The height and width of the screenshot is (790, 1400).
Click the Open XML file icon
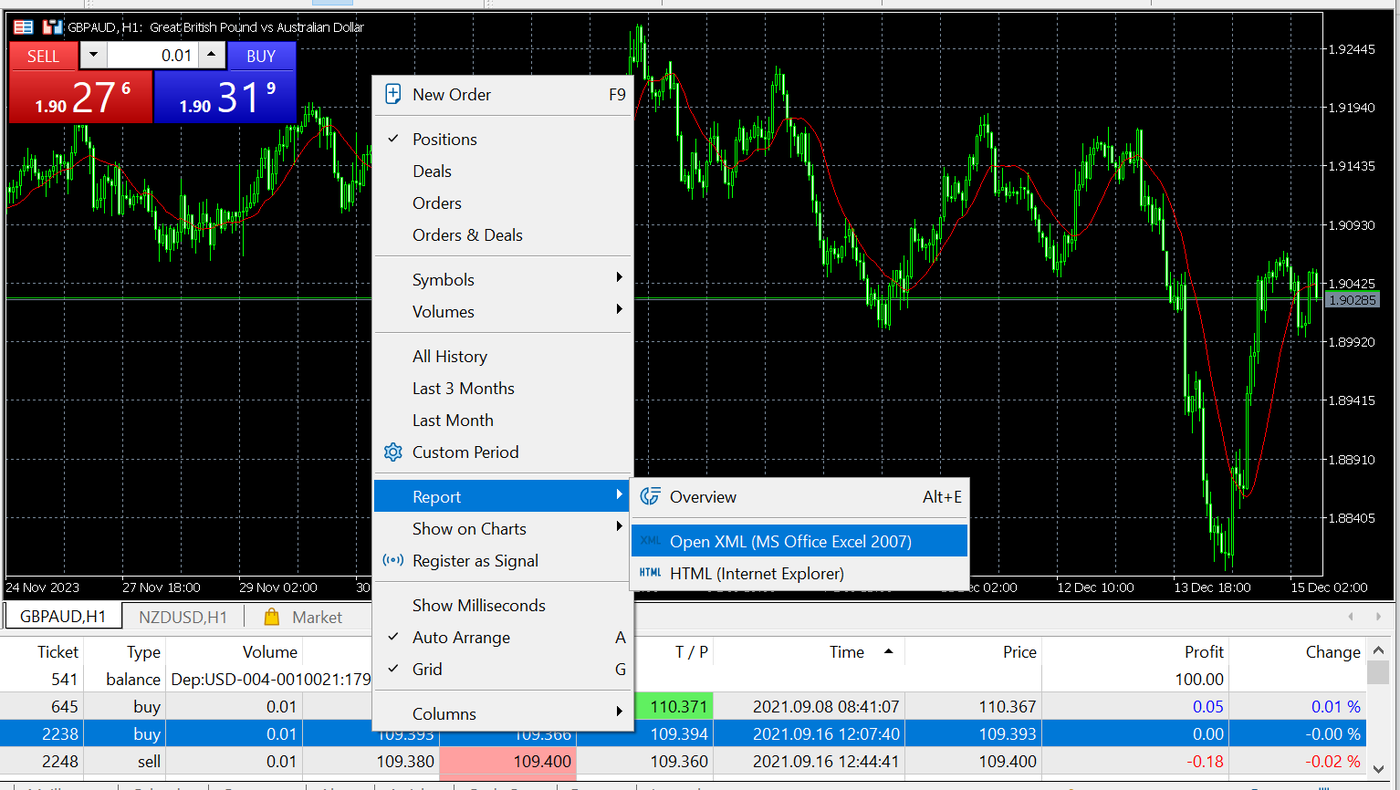650,541
